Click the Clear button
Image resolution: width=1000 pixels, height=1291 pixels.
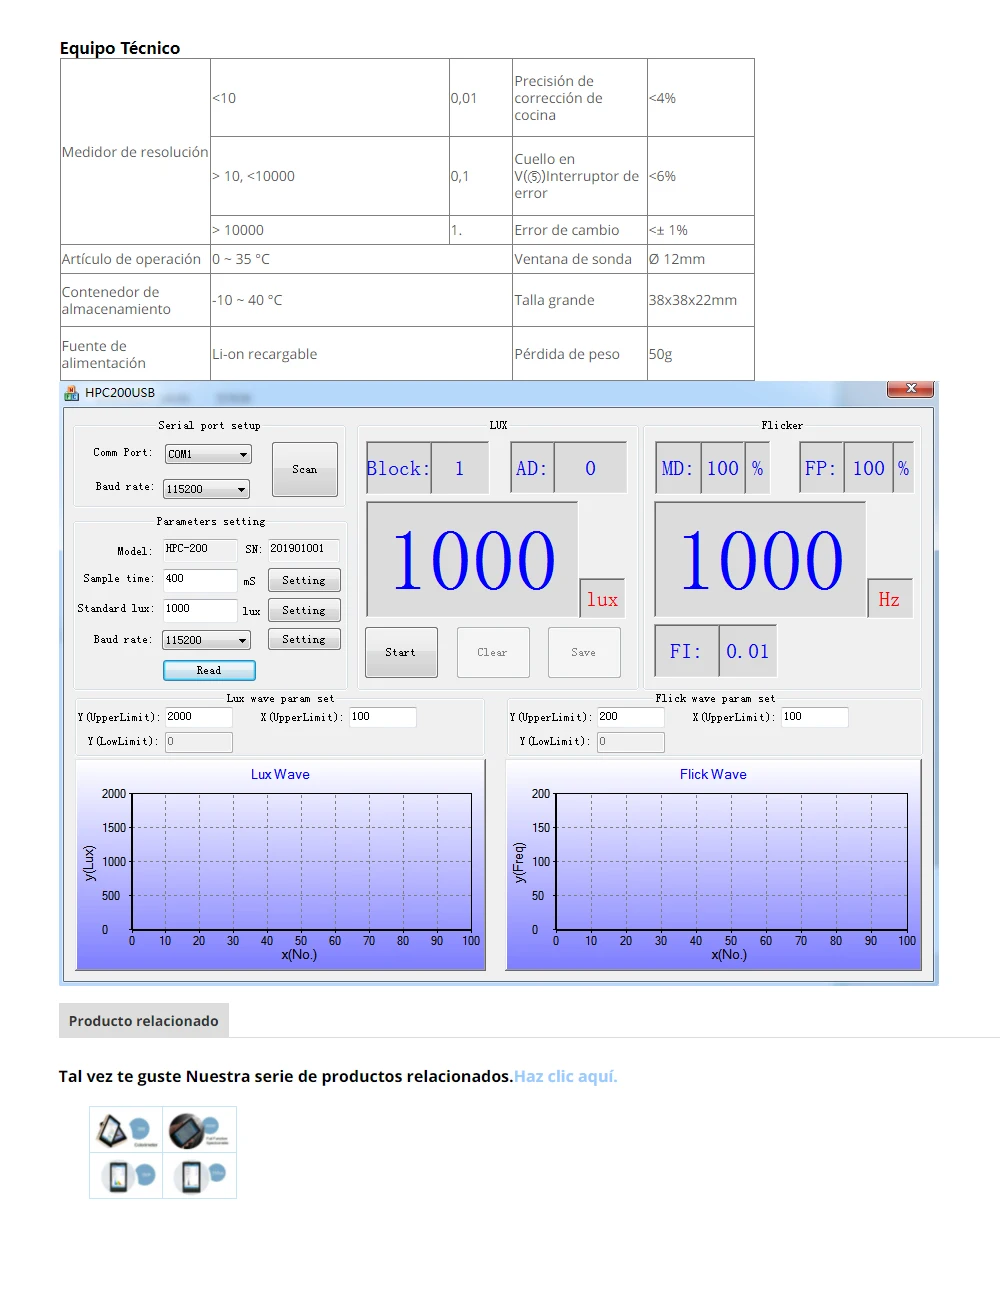492,652
